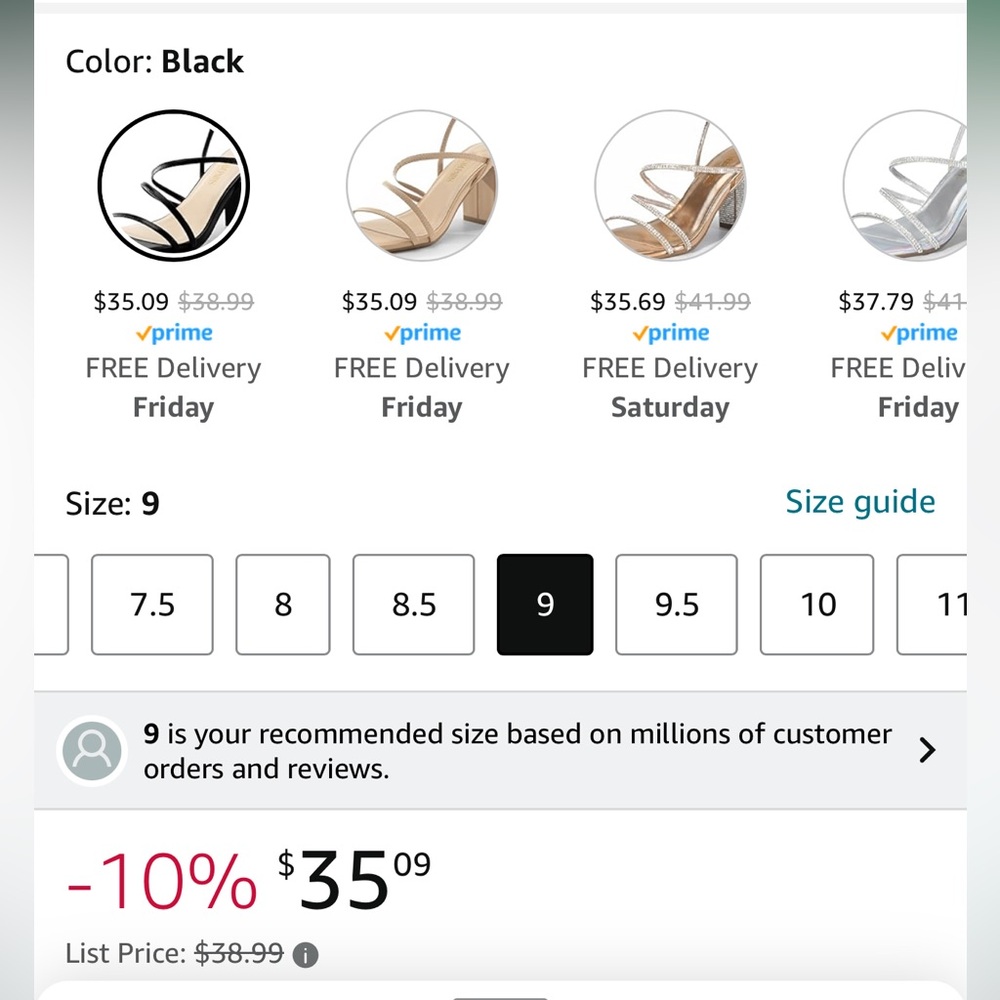The image size is (1000, 1000).
Task: Select the silver rhinestone sandal color option
Action: (x=905, y=186)
